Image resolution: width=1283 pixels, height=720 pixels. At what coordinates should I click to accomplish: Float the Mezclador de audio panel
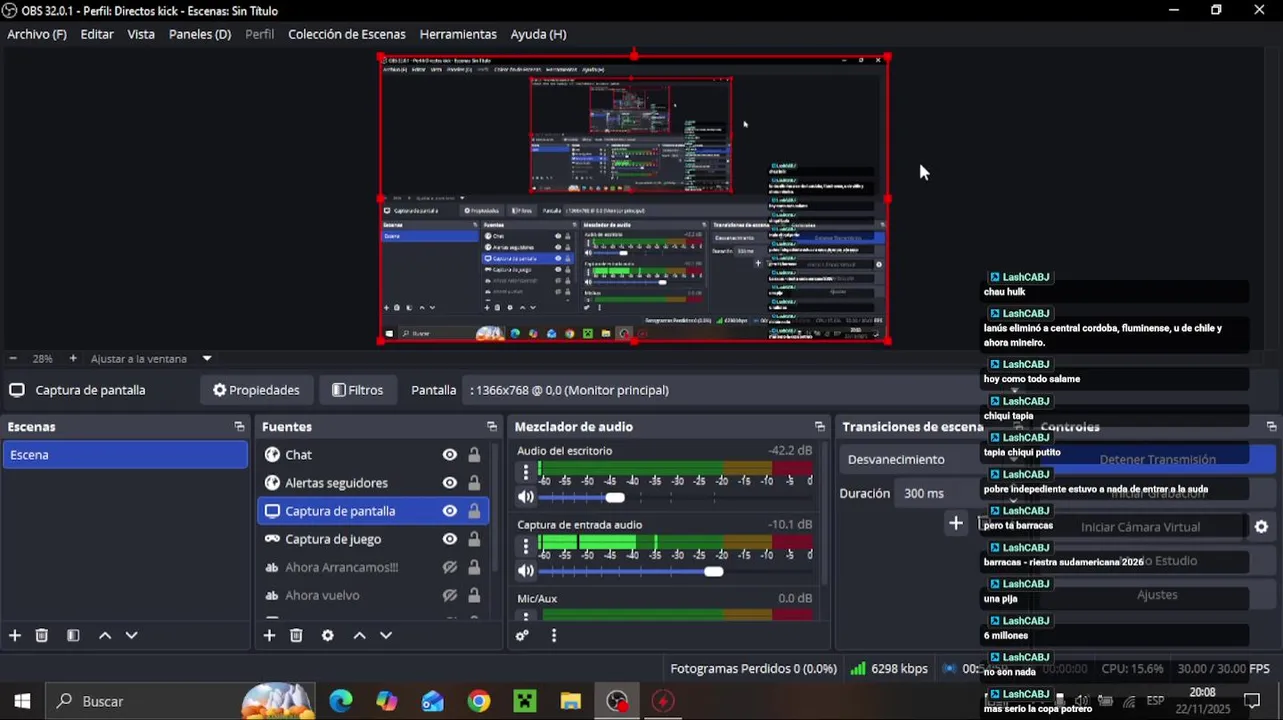pos(820,427)
